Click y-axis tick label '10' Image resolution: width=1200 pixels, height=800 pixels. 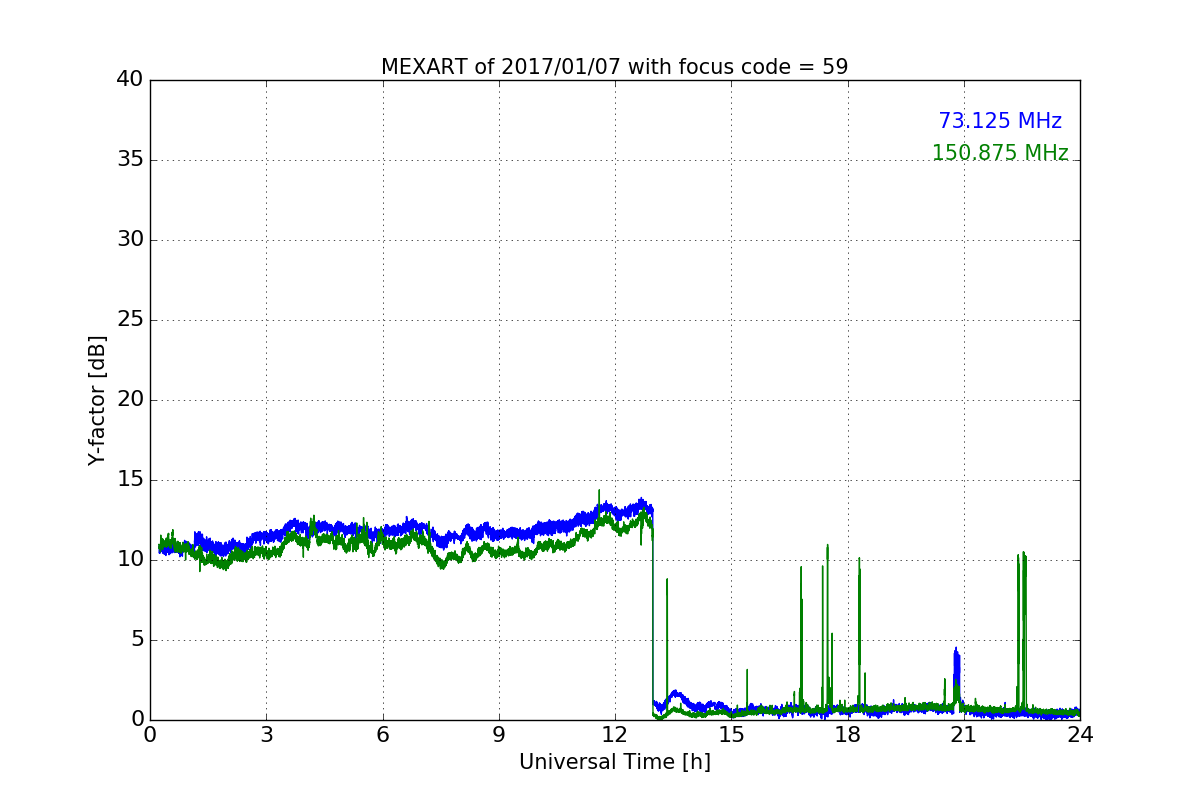pyautogui.click(x=130, y=560)
